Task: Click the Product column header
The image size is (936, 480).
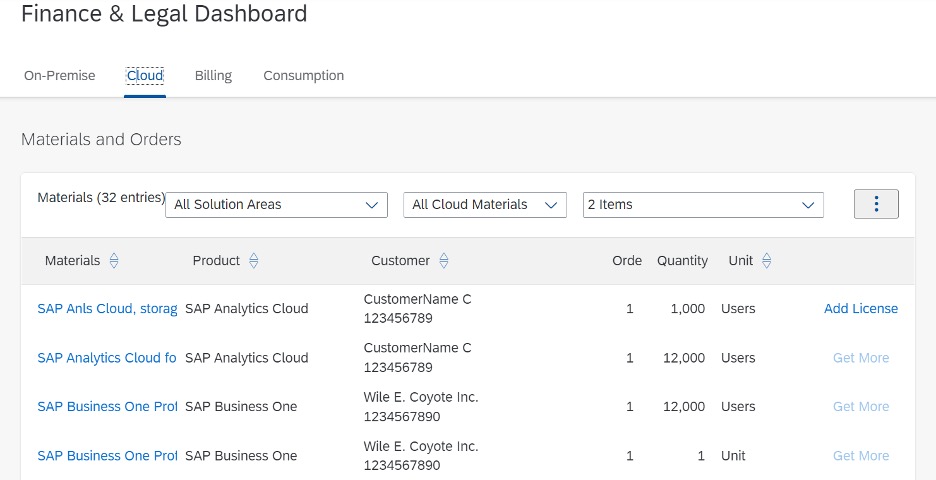Action: [216, 261]
